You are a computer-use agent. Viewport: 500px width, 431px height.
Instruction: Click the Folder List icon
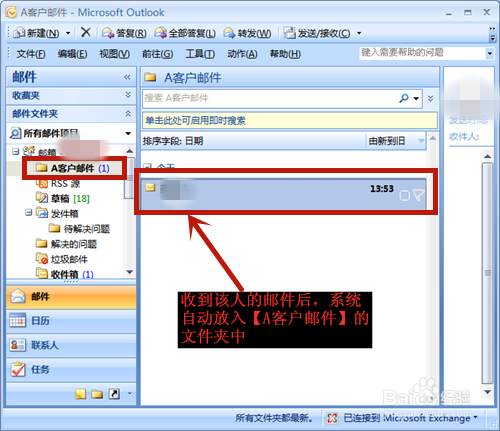coord(97,394)
